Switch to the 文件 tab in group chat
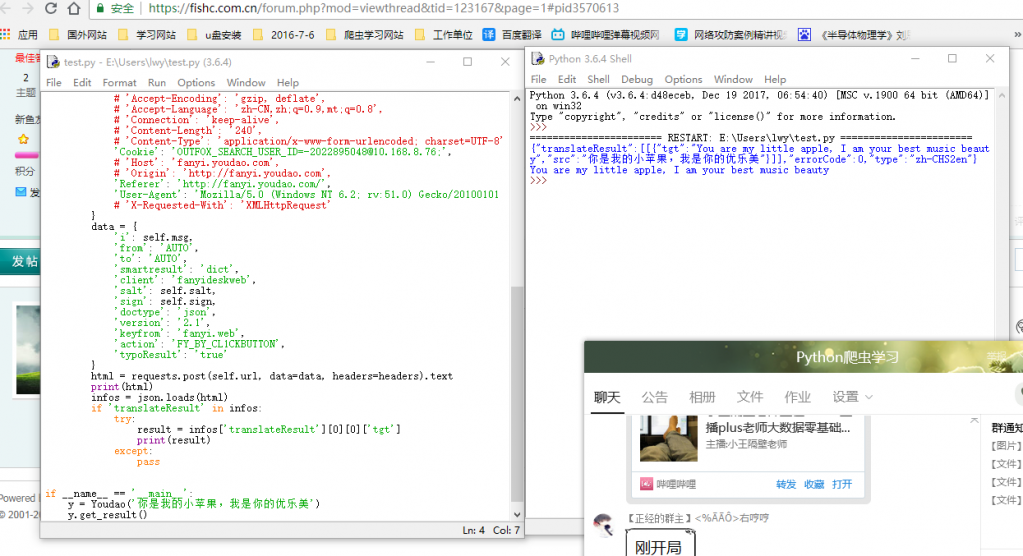The image size is (1023, 556). click(750, 397)
